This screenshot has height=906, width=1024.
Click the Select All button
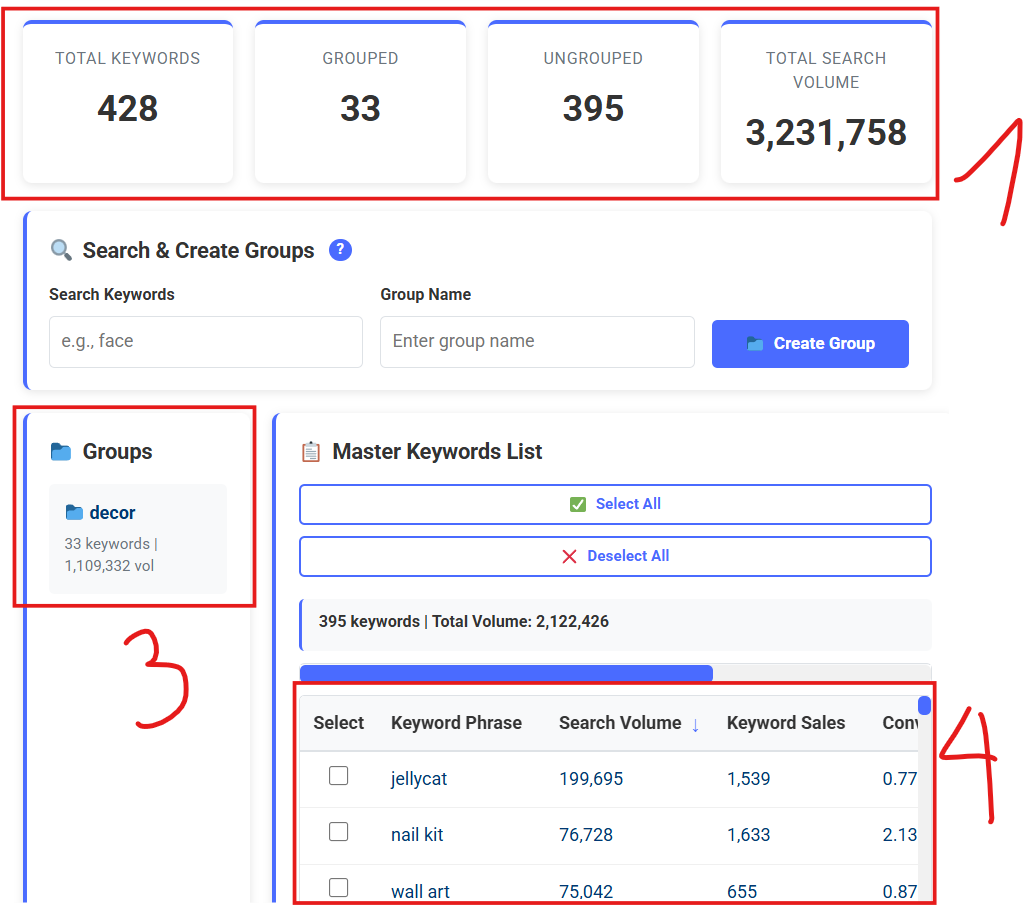[615, 504]
